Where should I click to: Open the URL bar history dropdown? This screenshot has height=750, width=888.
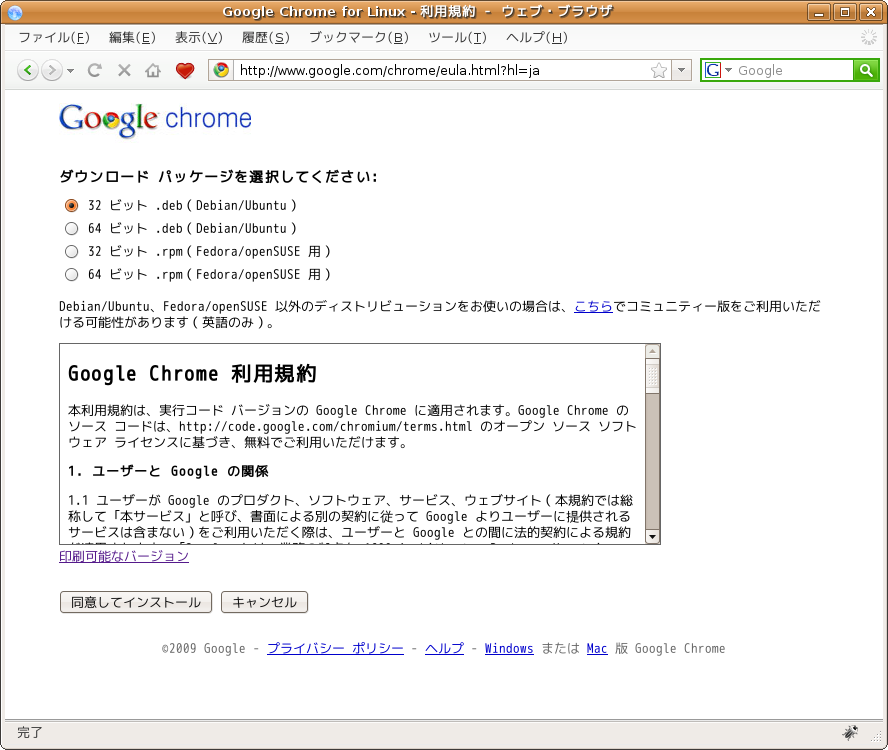(x=682, y=70)
